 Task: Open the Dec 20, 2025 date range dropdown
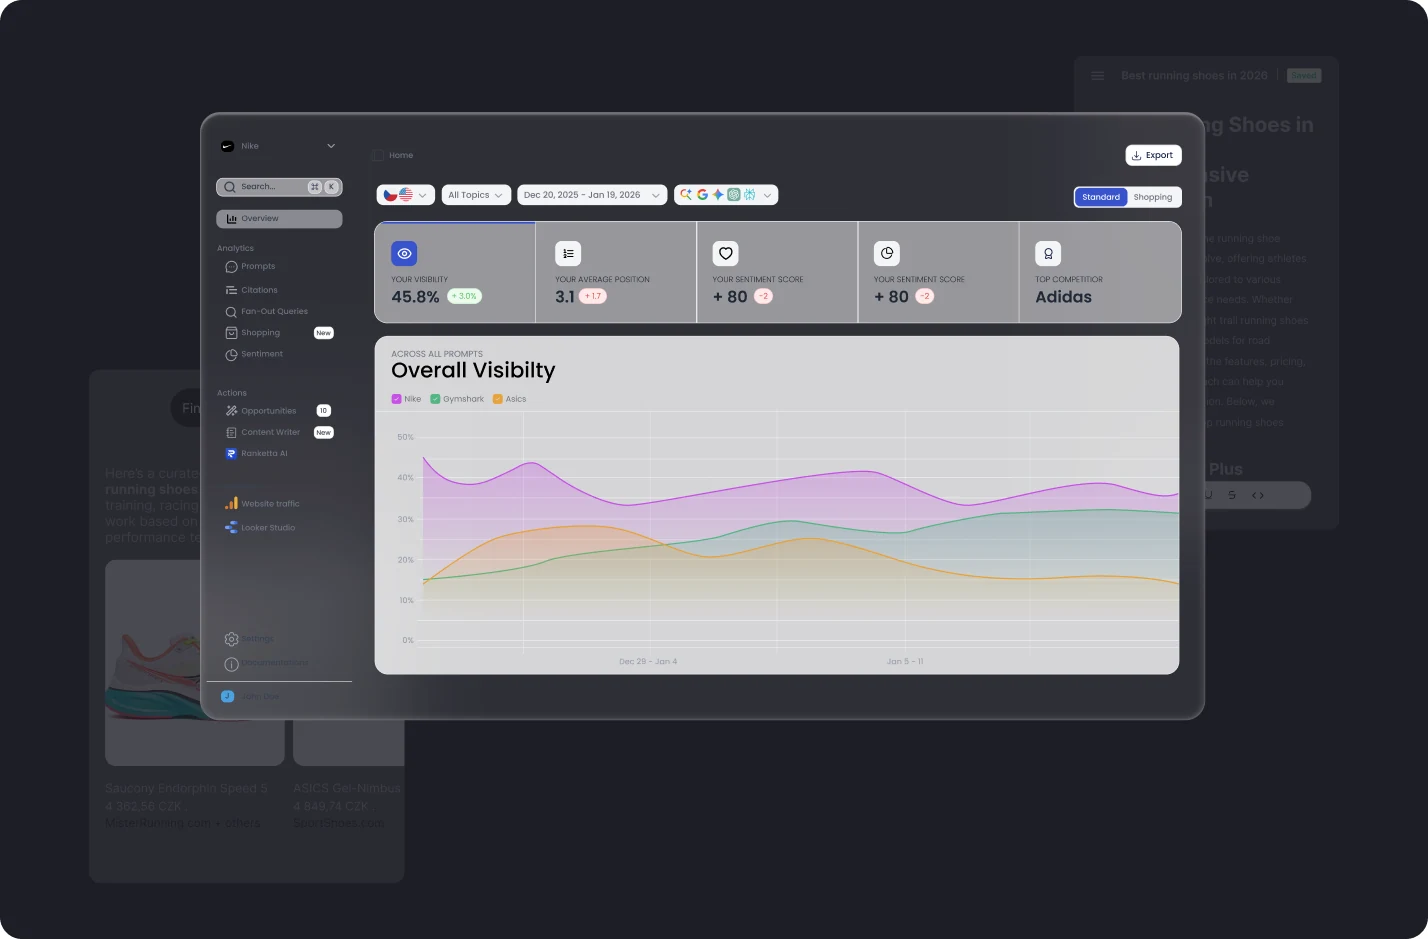click(592, 195)
